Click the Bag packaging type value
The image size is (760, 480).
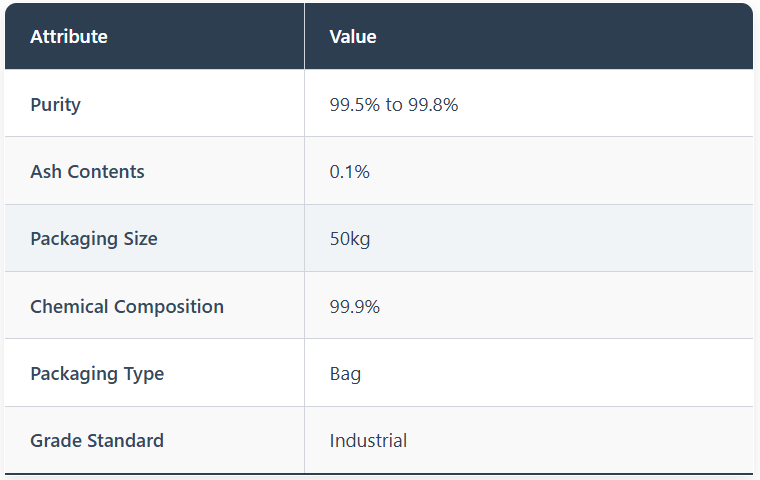(345, 374)
